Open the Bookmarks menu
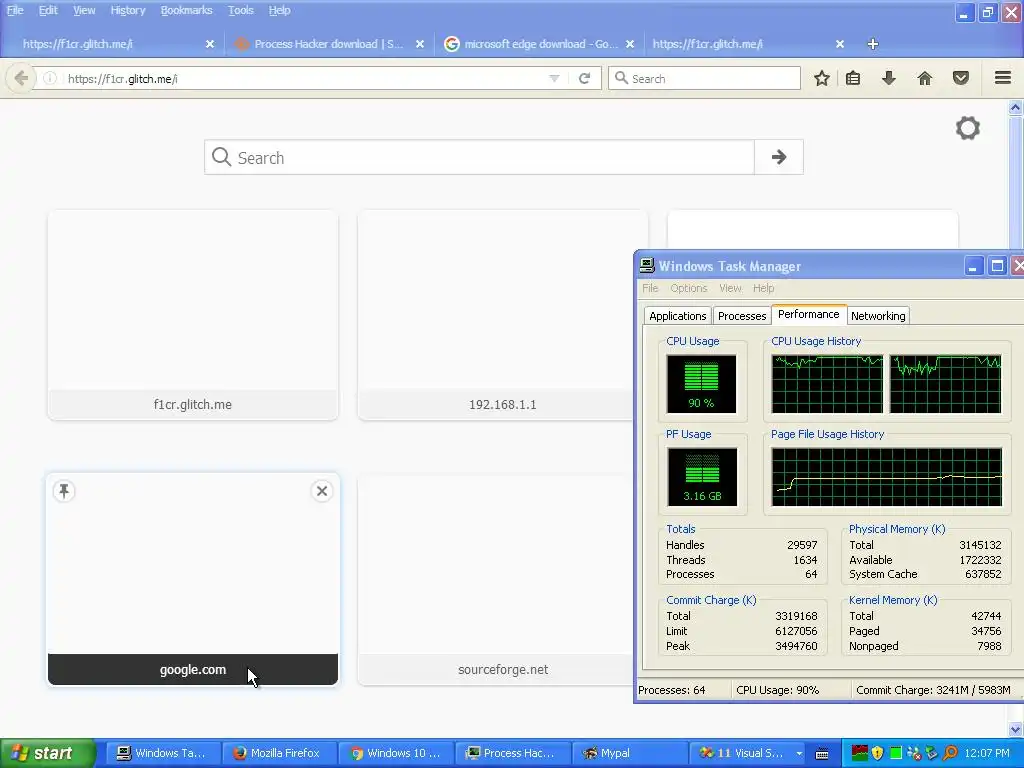Screen dimensions: 1024x768 [186, 10]
